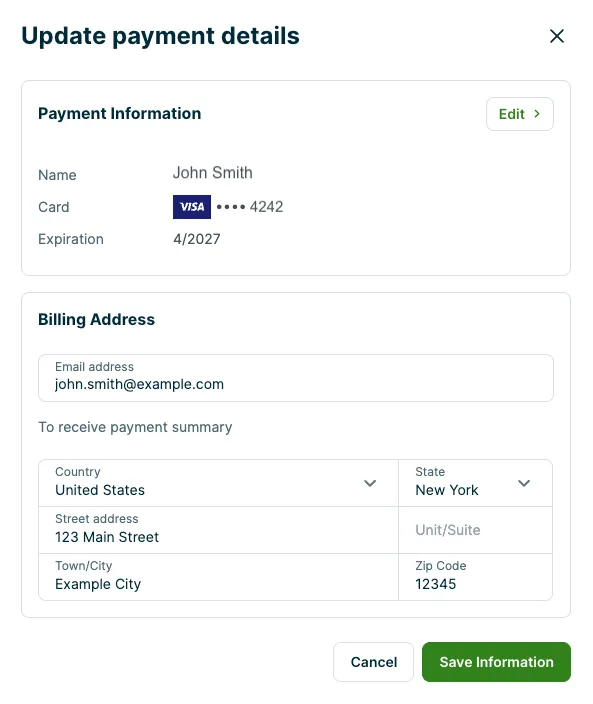The image size is (593, 704).
Task: Click the Billing Address heading
Action: point(97,320)
